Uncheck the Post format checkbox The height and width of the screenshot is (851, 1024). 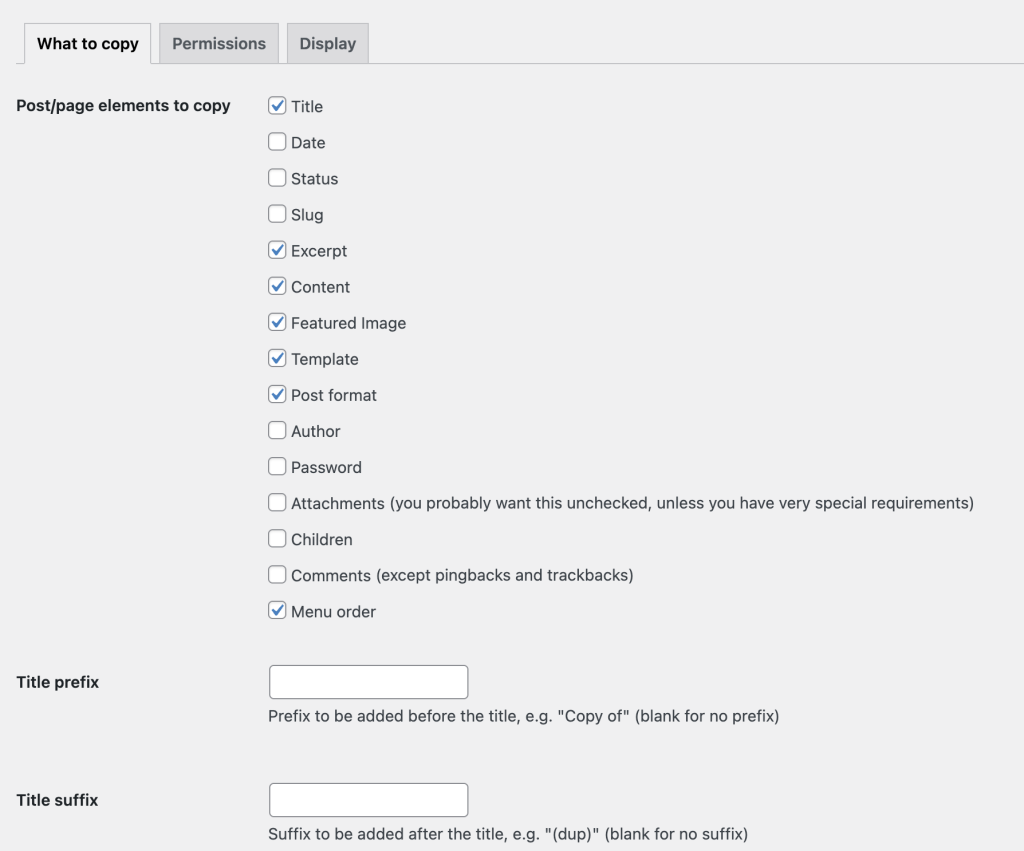[x=278, y=394]
